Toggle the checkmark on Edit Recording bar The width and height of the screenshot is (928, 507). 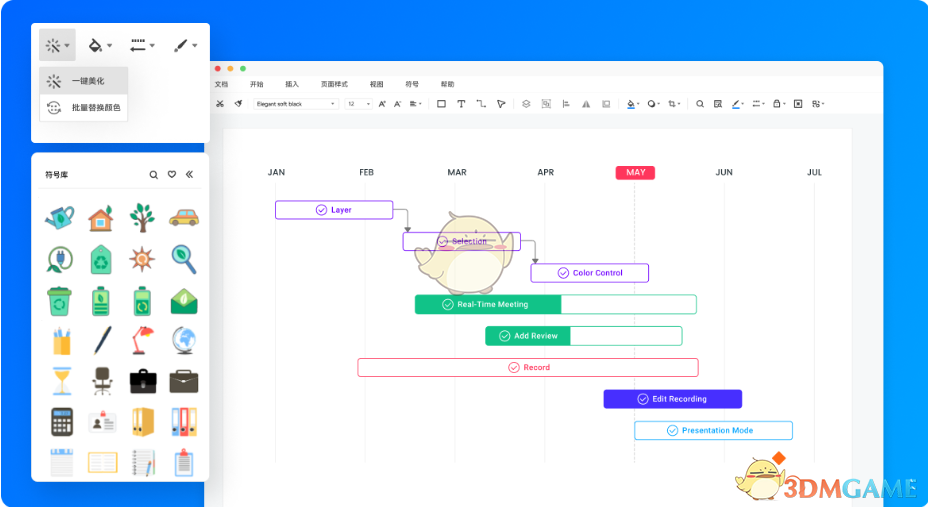click(642, 399)
